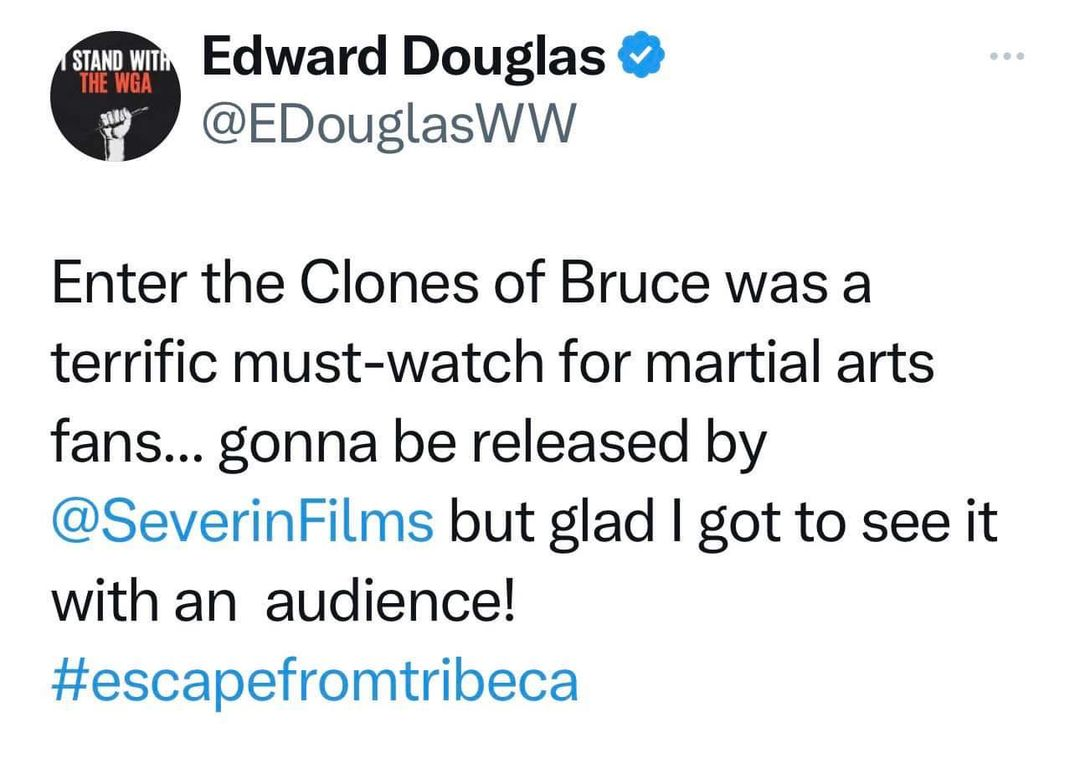The height and width of the screenshot is (759, 1080).
Task: Open Edward Douglas's profile picture
Action: [x=116, y=100]
